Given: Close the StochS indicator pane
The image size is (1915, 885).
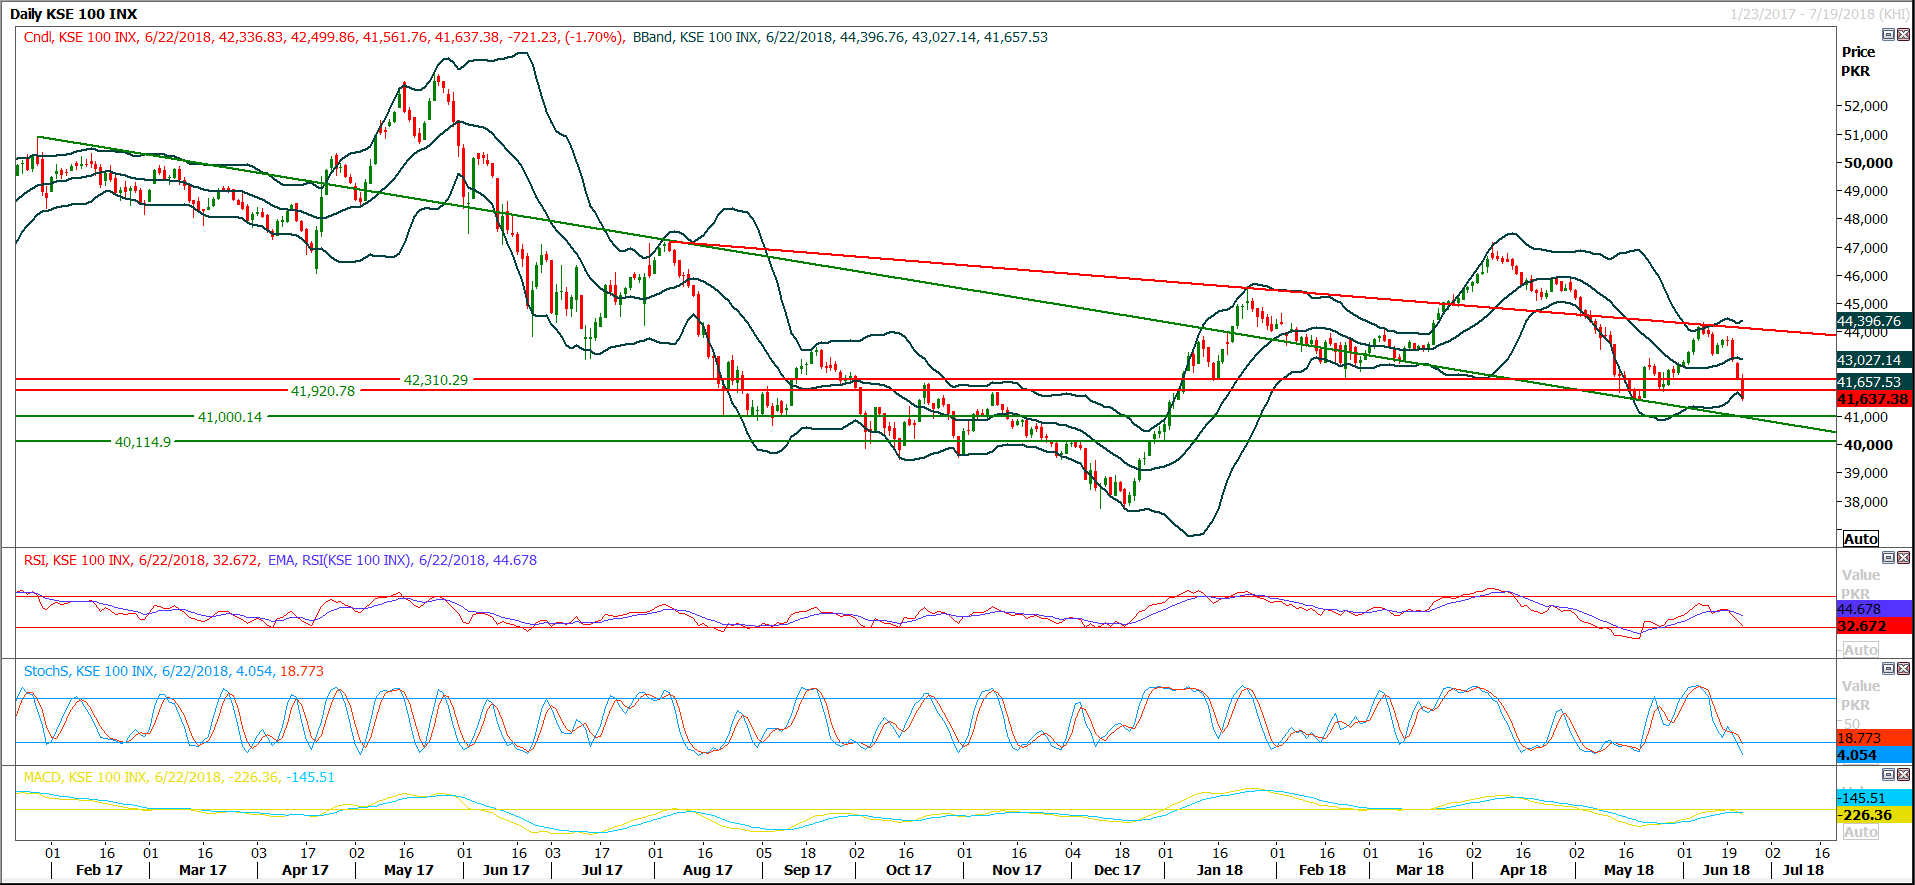Looking at the screenshot, I should tap(1903, 669).
